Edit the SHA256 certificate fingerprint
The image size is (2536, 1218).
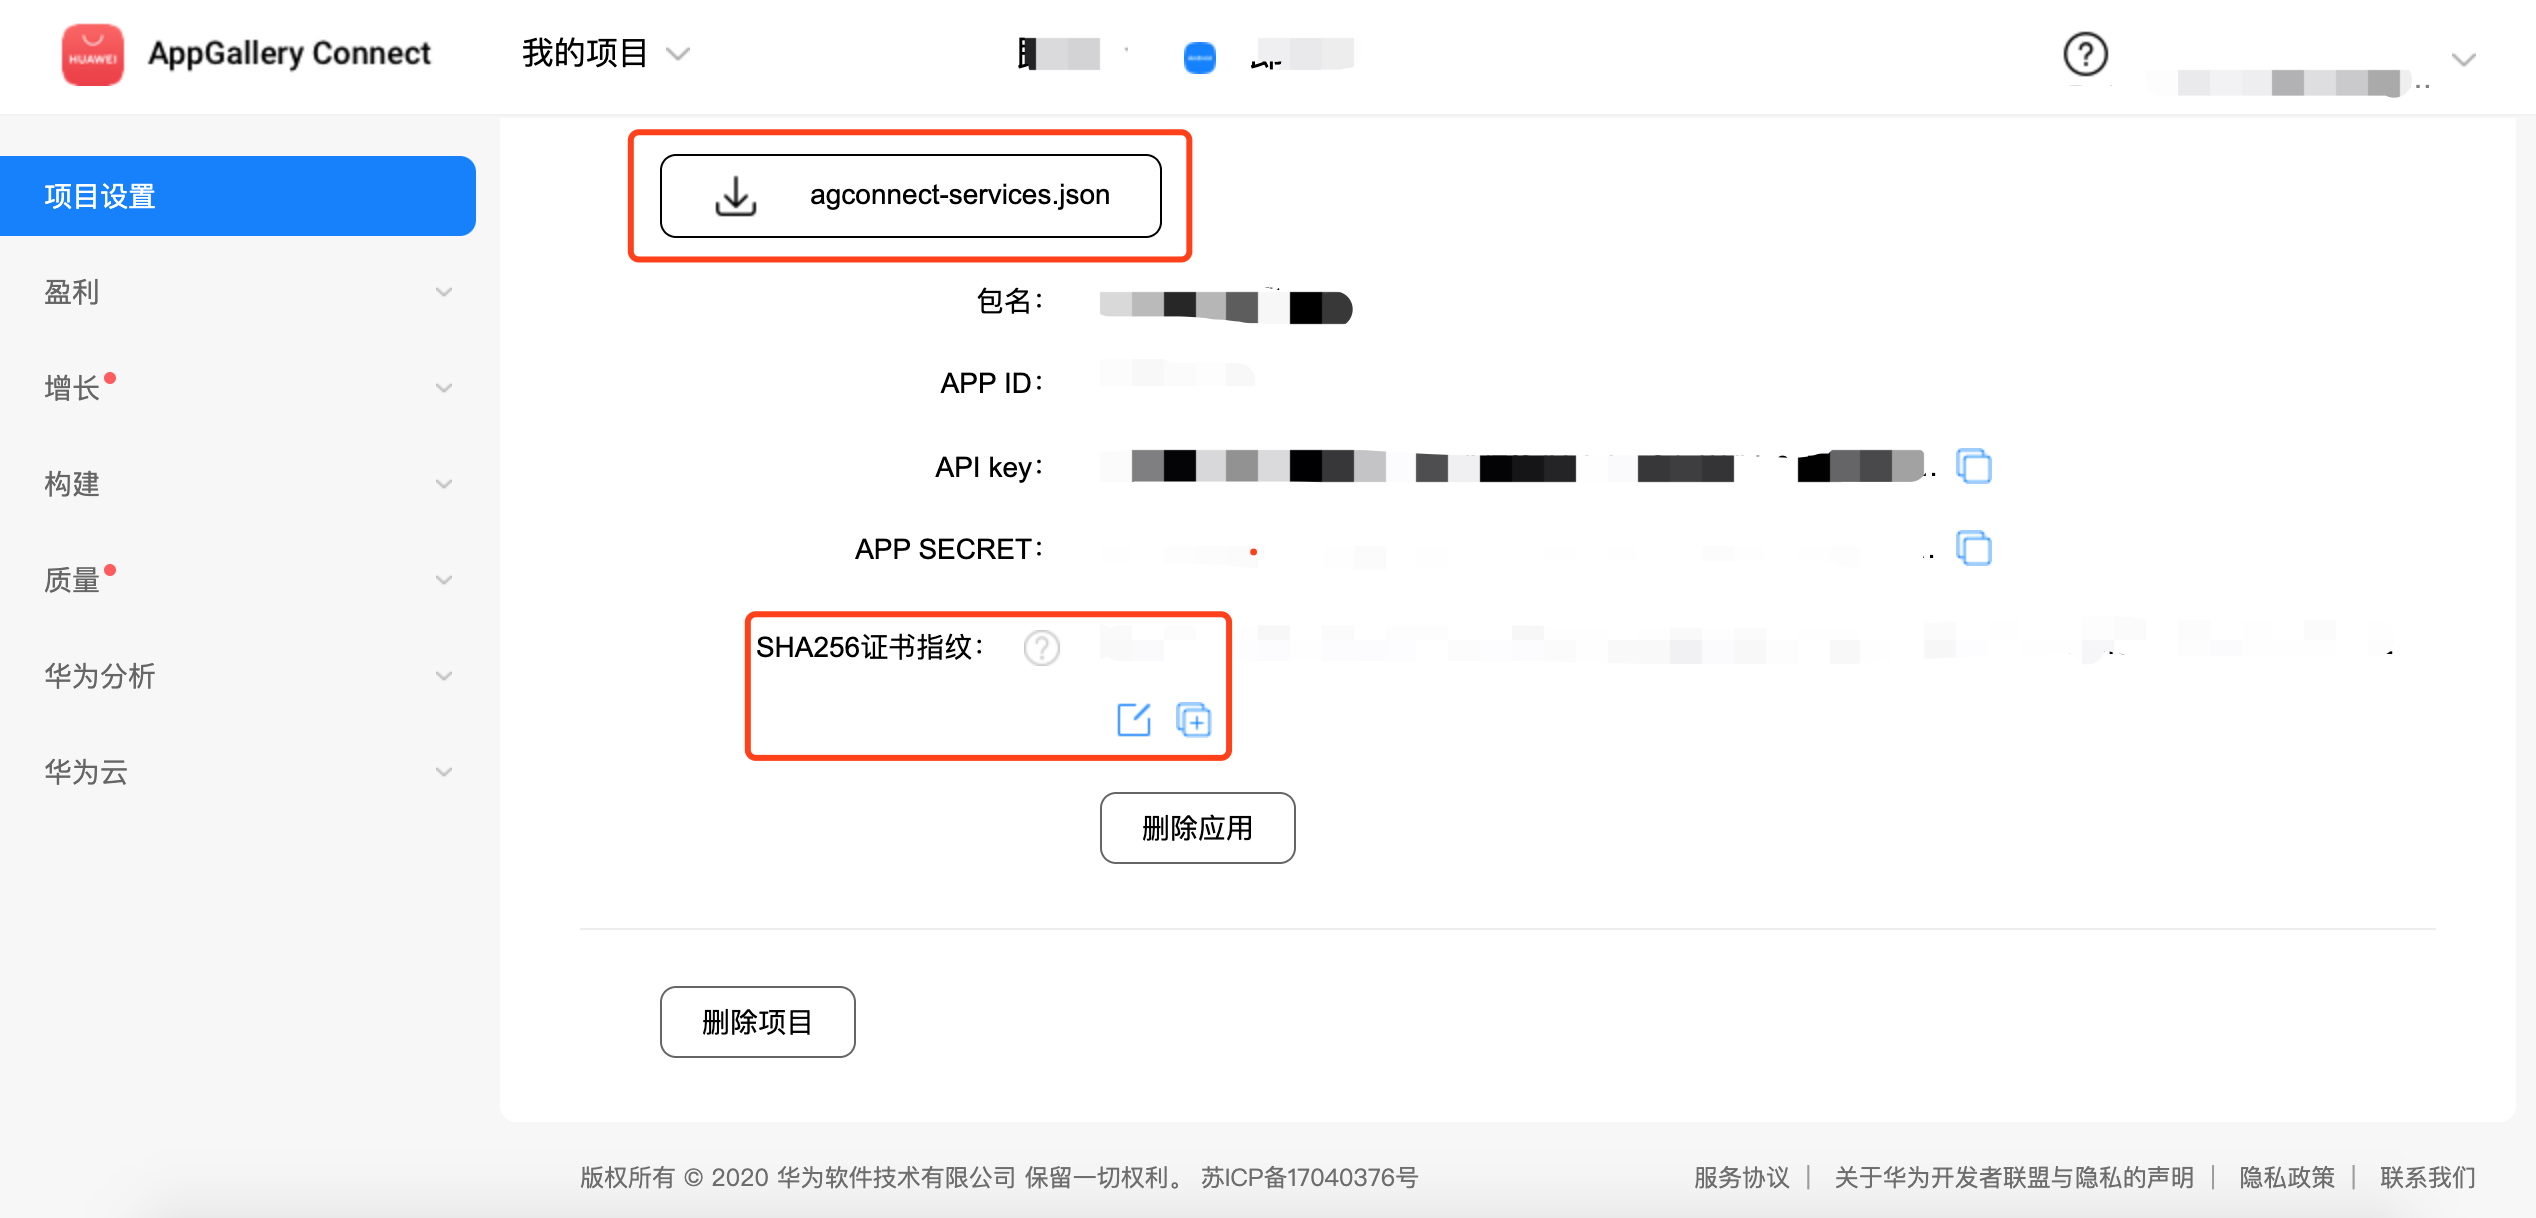tap(1133, 720)
